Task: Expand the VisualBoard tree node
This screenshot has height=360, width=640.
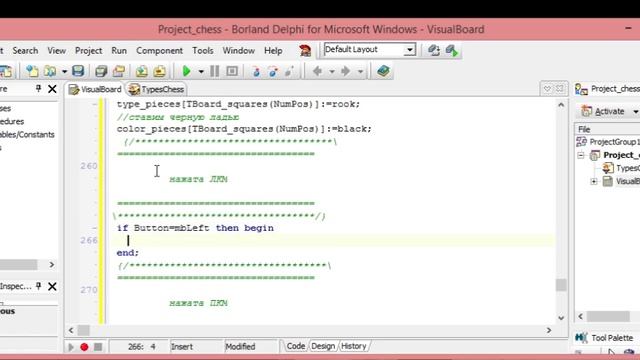Action: (594, 181)
